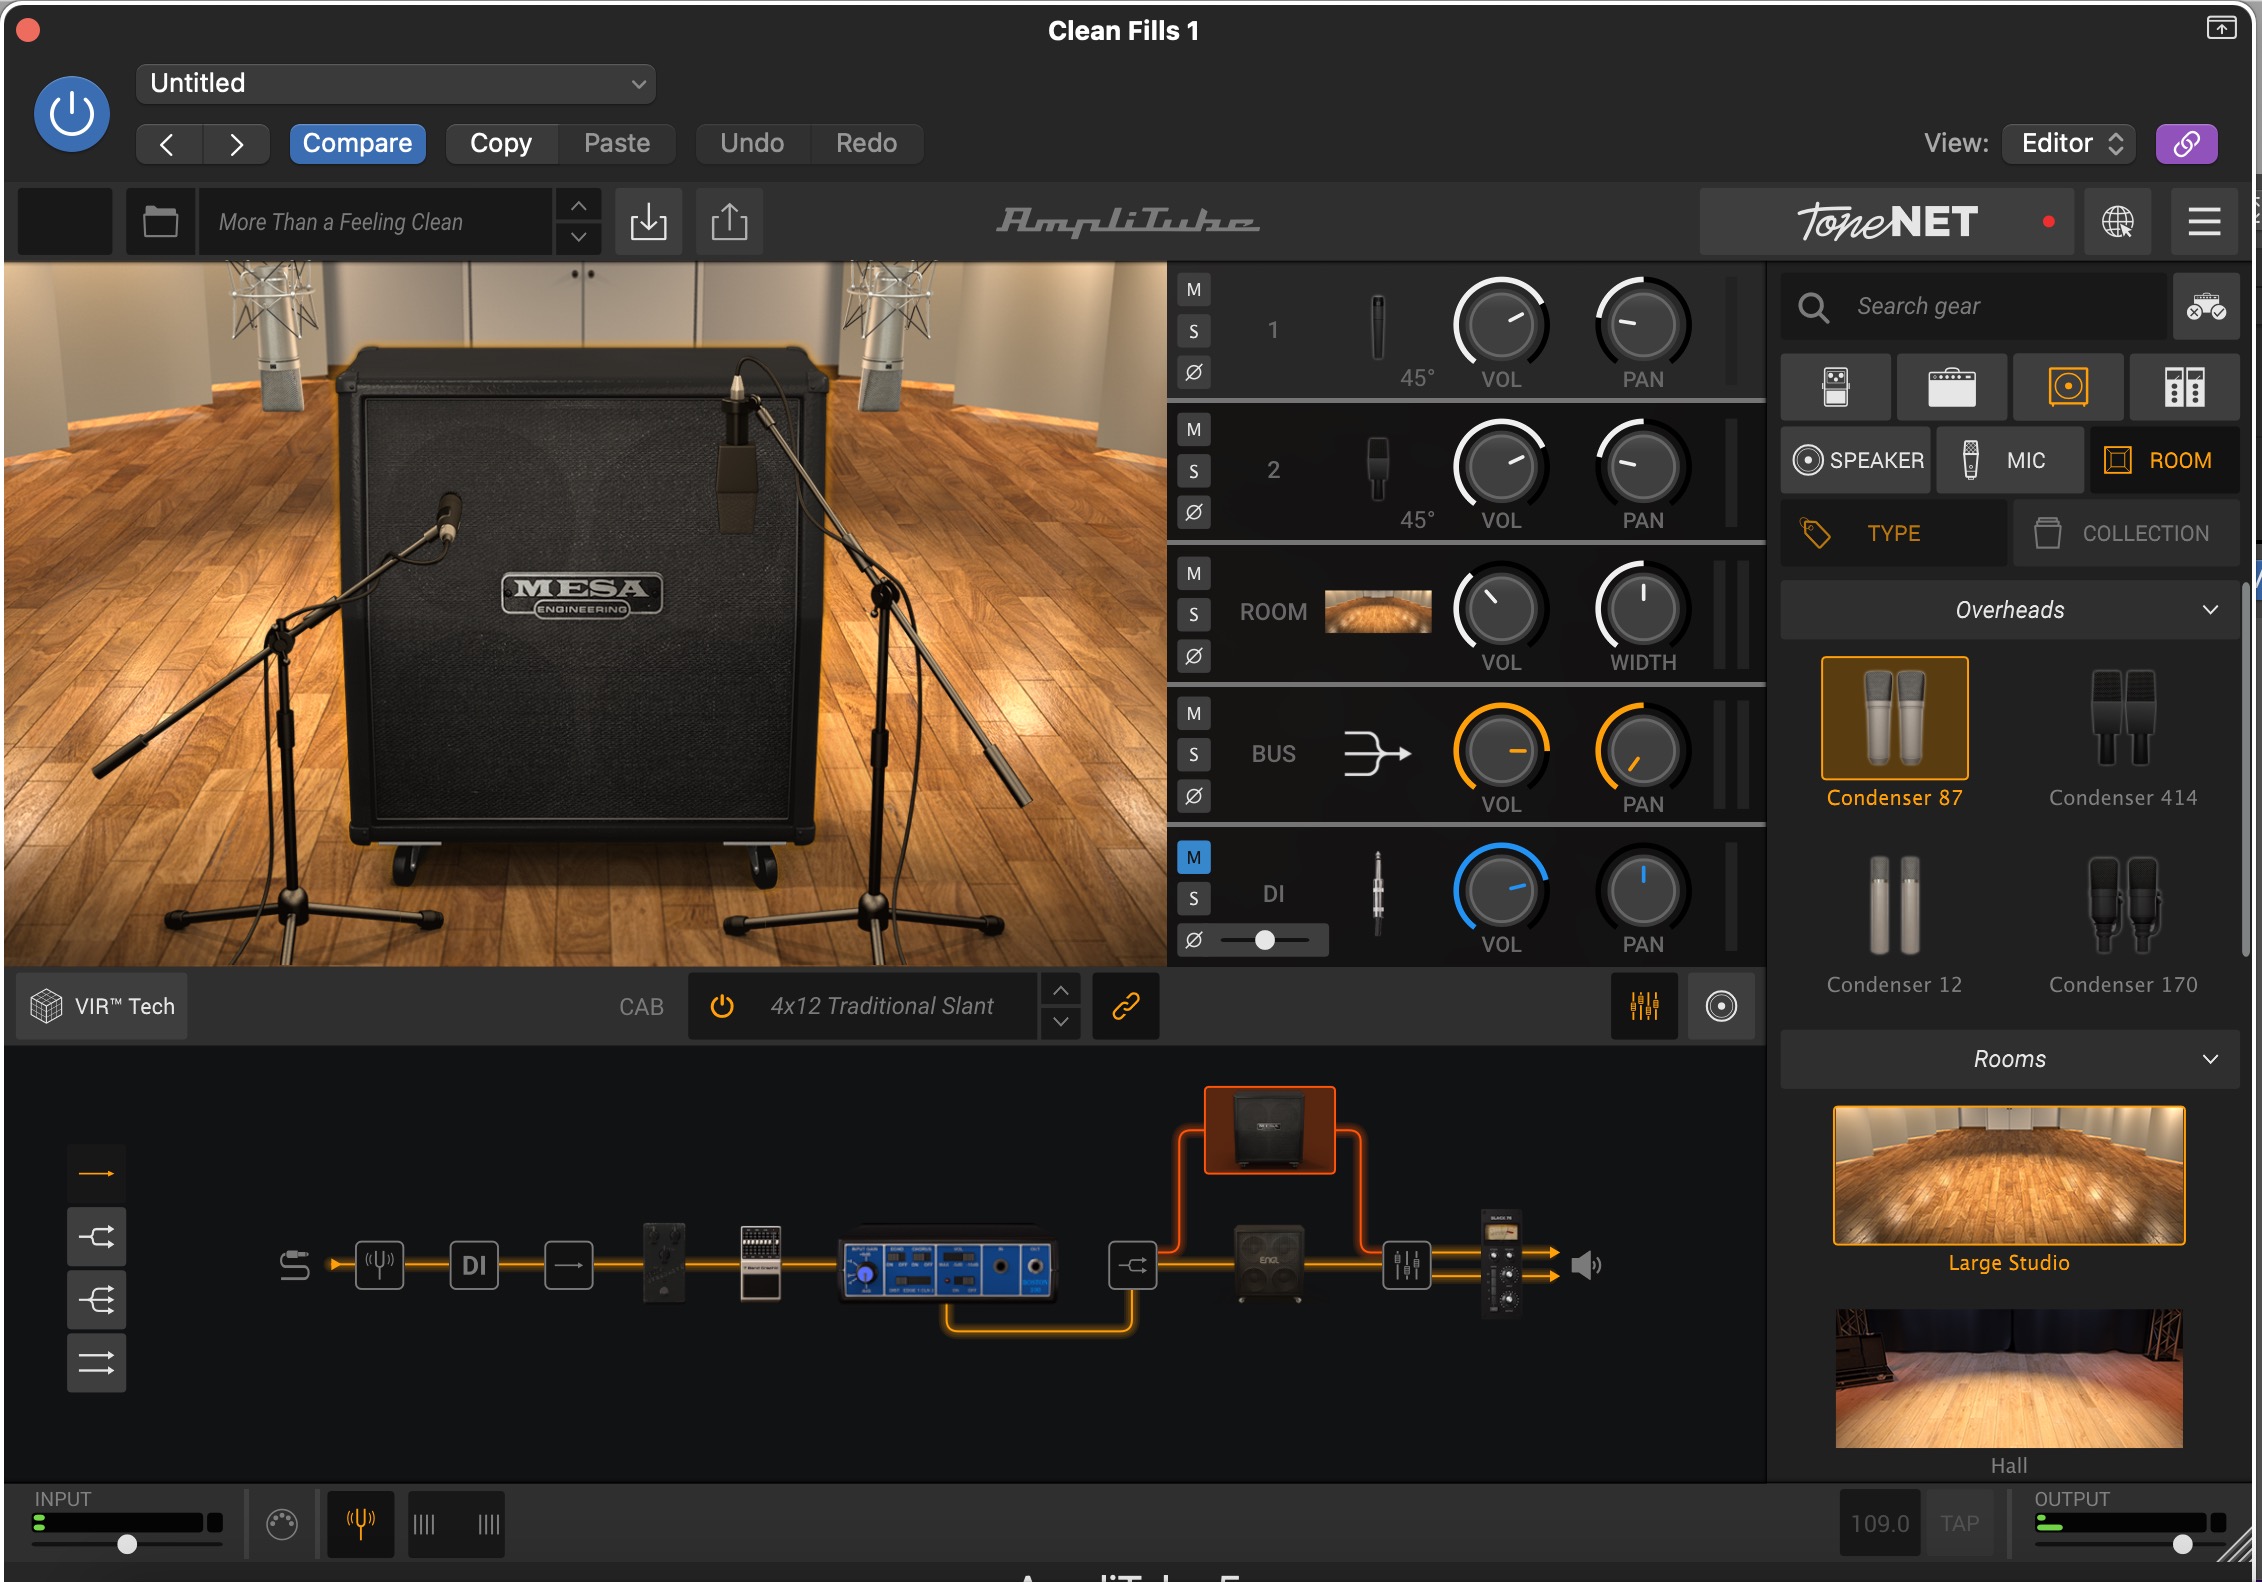
Task: Select the rack gear category
Action: pyautogui.click(x=2184, y=386)
